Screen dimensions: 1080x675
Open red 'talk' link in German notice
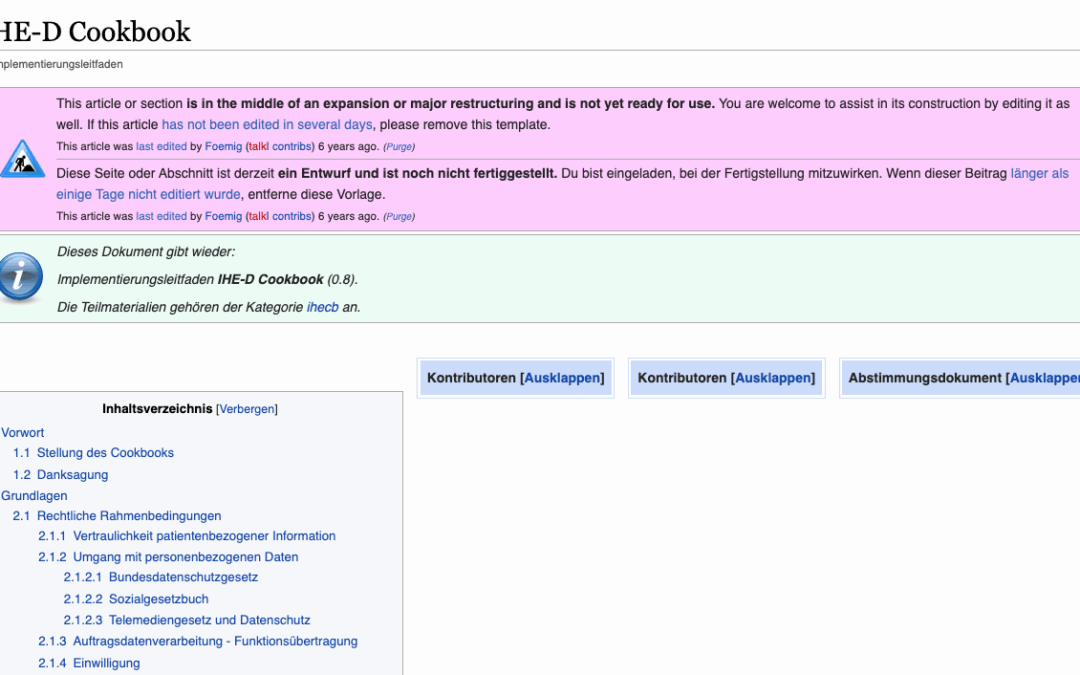point(258,216)
